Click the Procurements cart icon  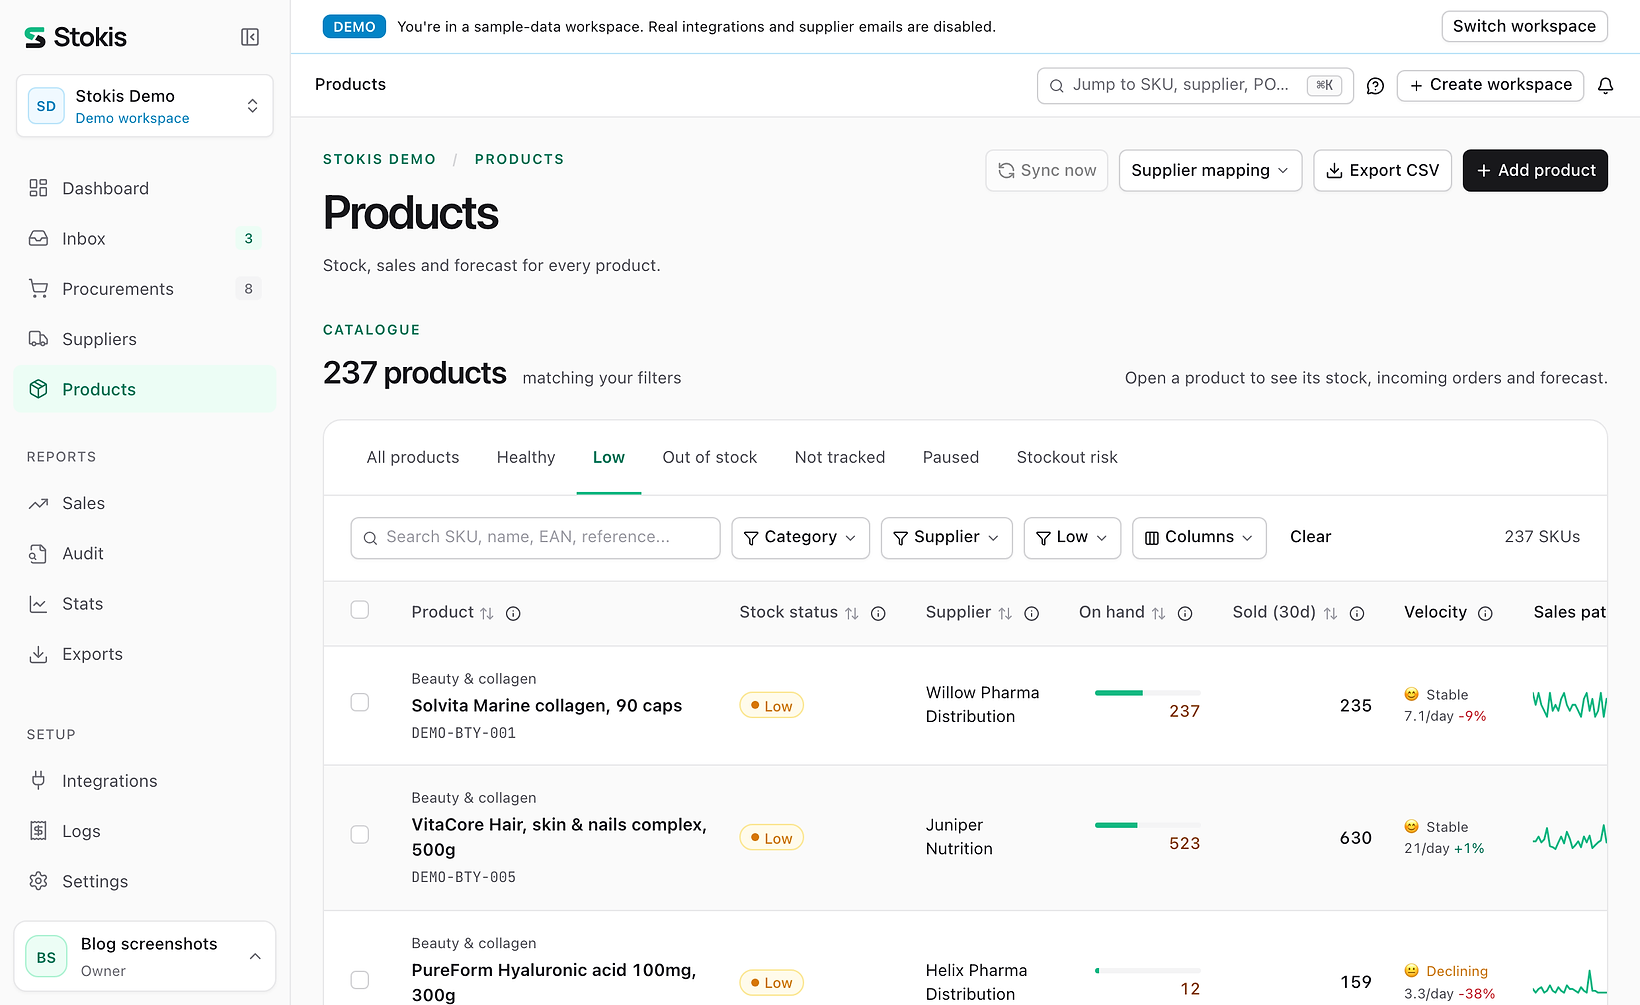coord(38,288)
